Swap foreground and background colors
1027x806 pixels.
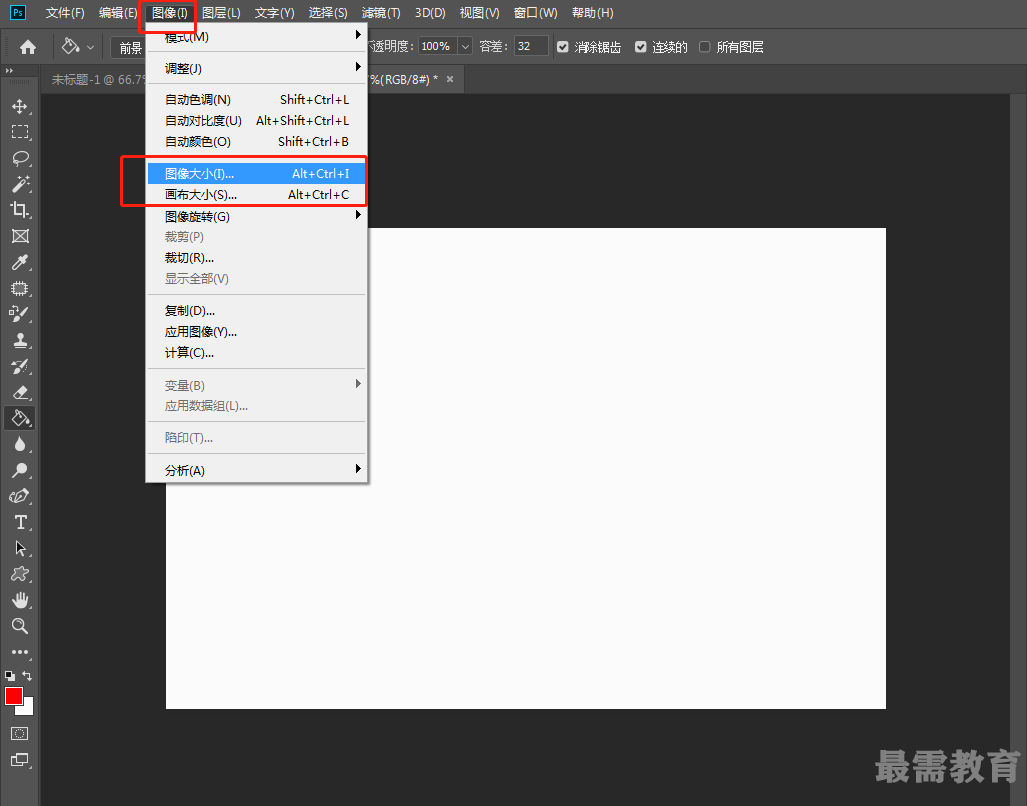coord(27,676)
